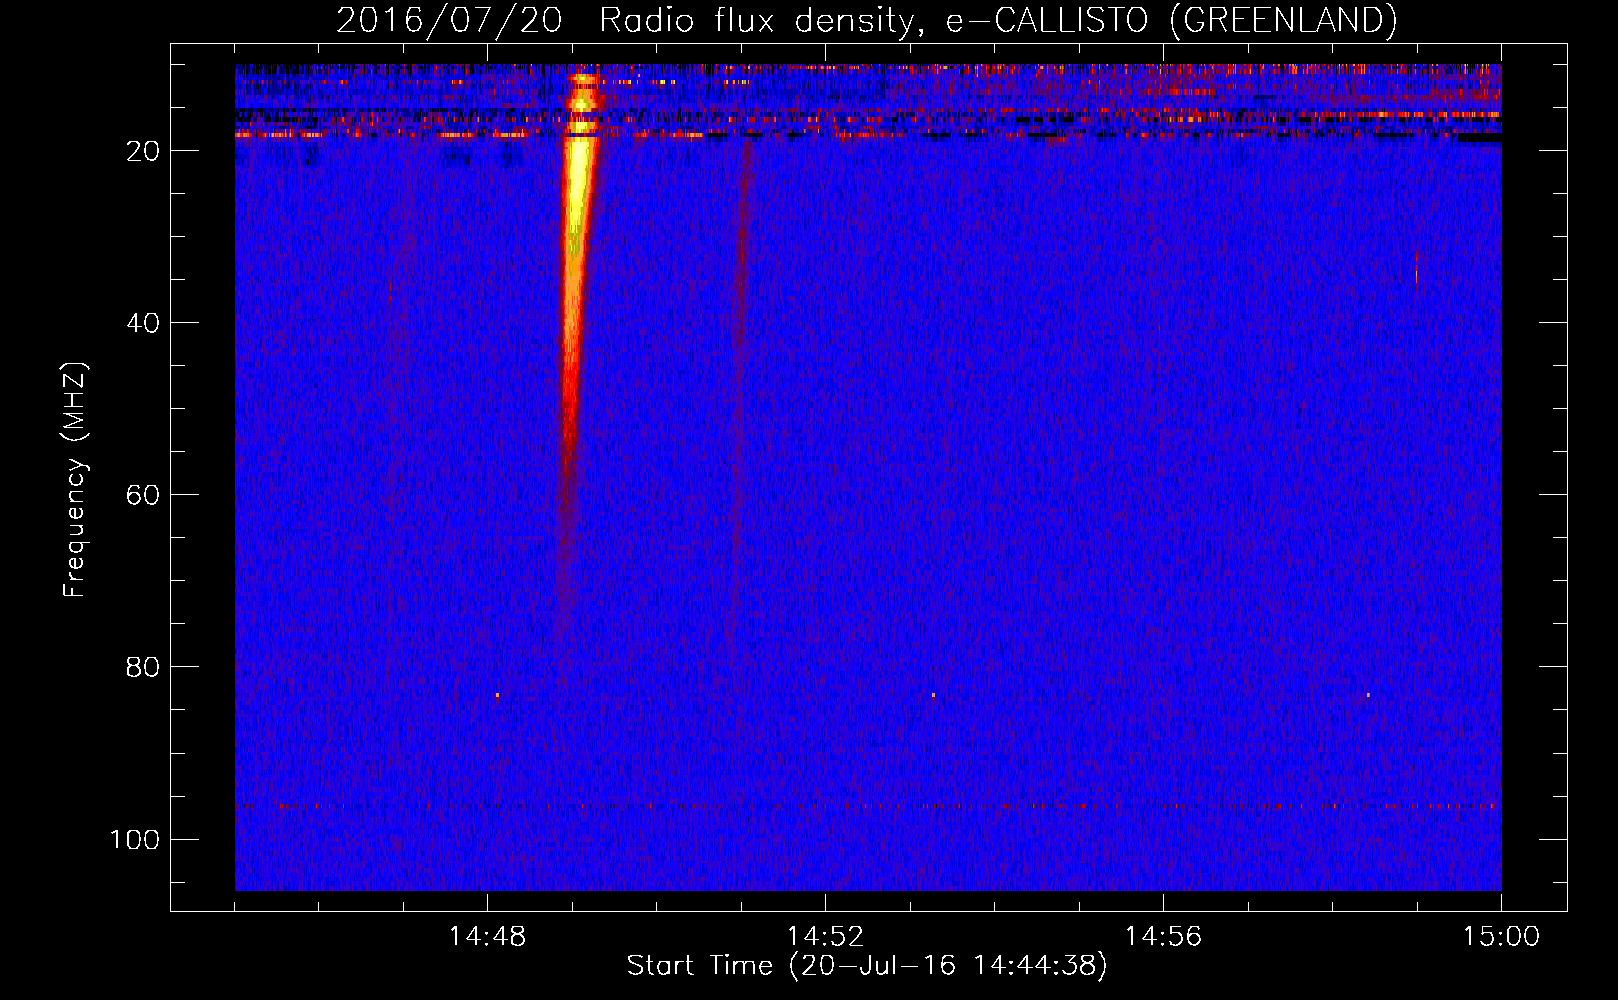The width and height of the screenshot is (1618, 1000).
Task: Click the 14:48 time tick label
Action: click(x=487, y=937)
